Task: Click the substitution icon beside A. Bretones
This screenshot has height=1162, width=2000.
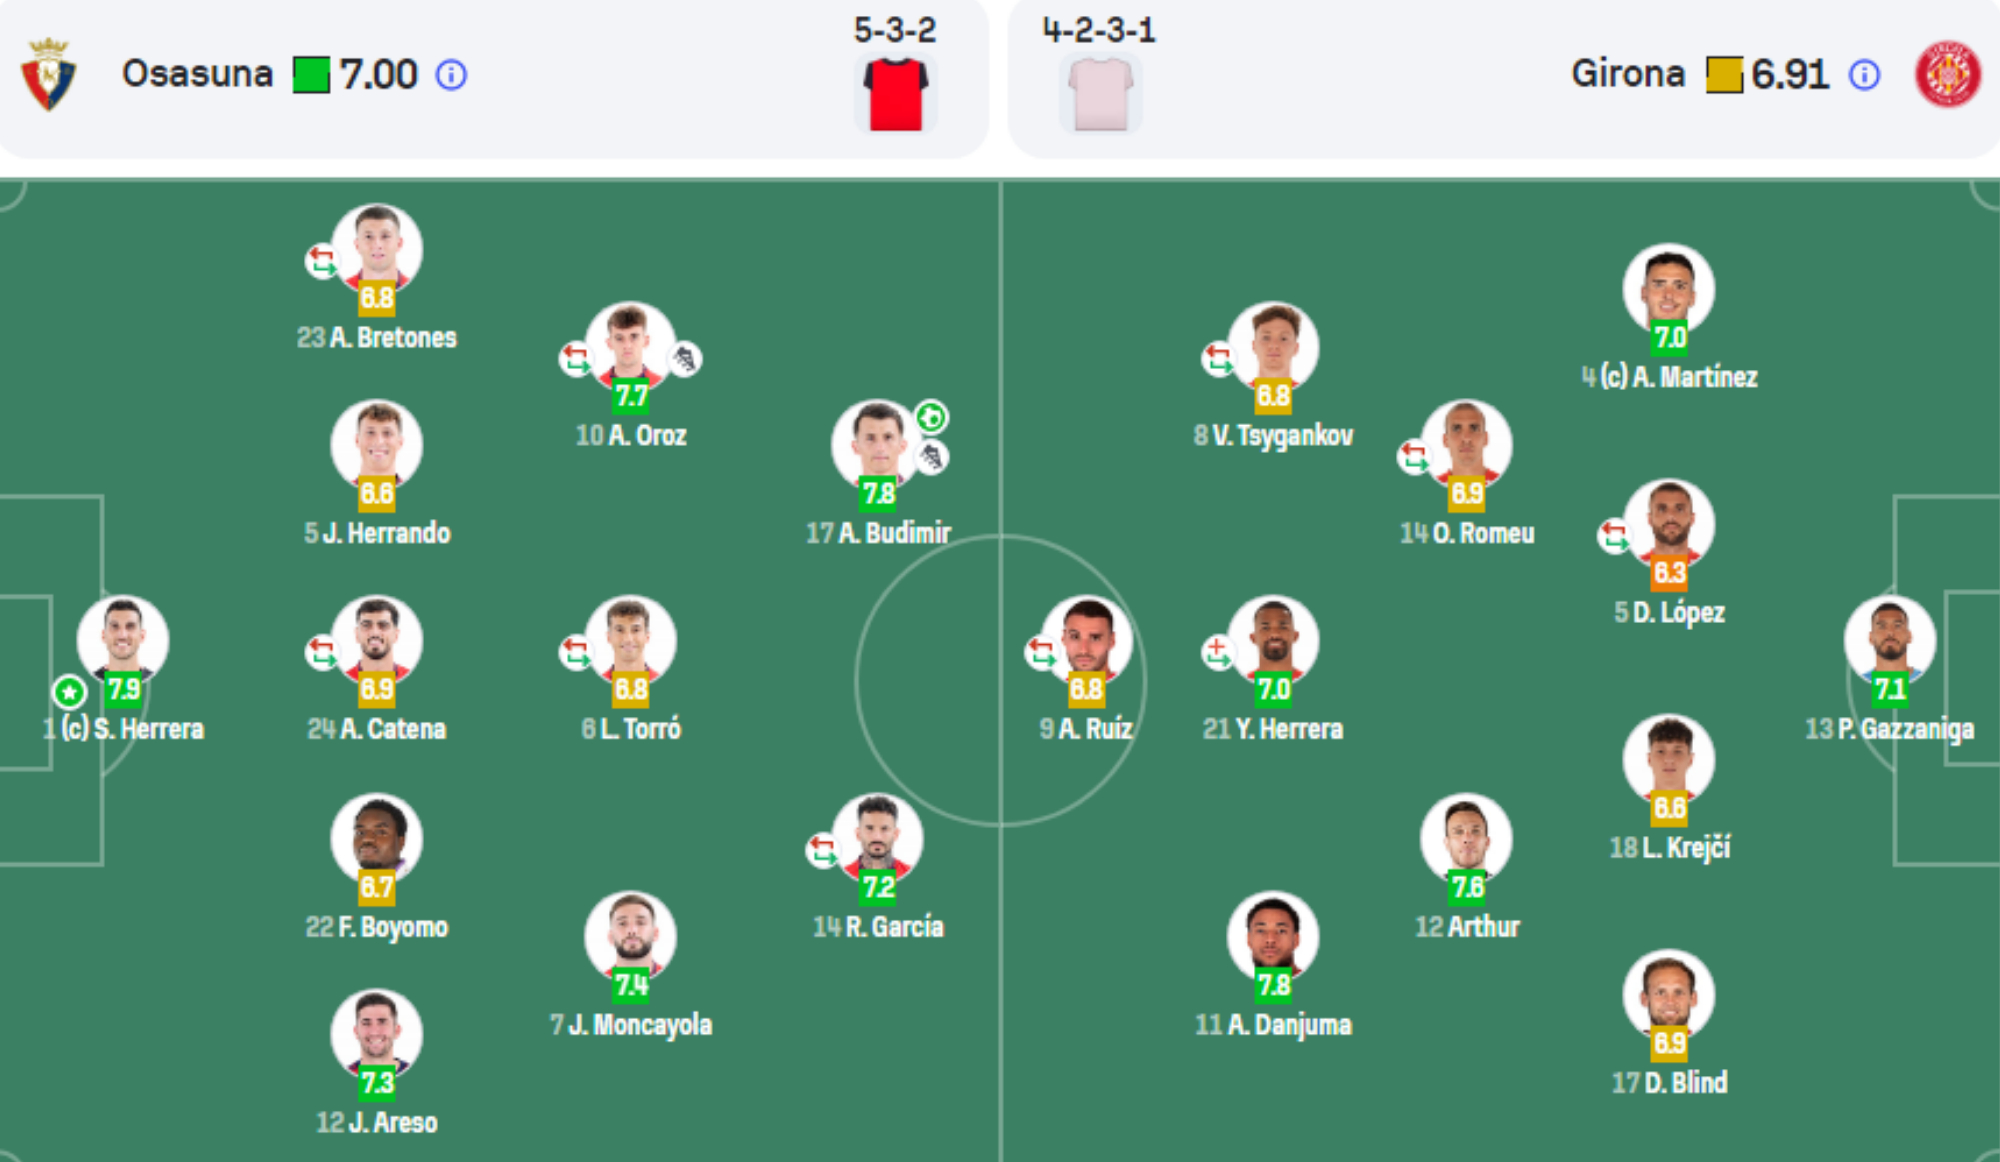Action: click(321, 262)
